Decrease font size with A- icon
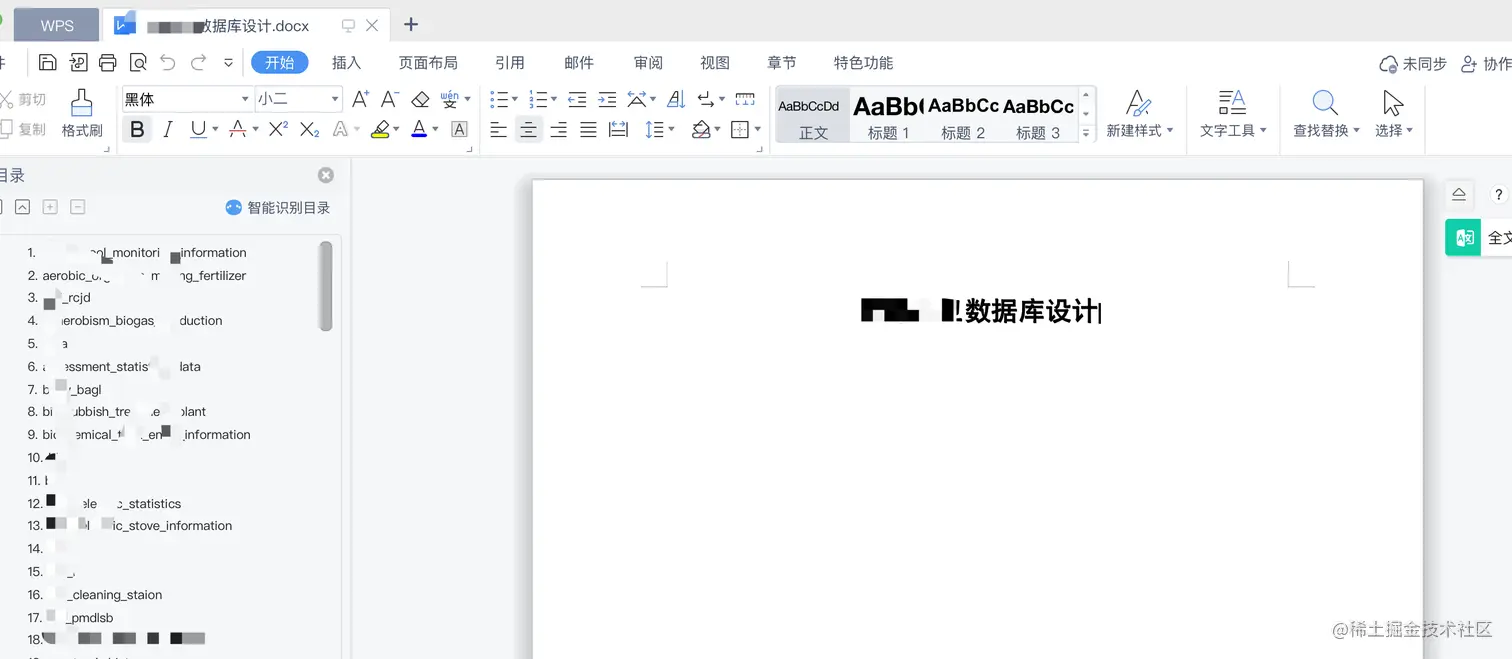 click(x=391, y=99)
